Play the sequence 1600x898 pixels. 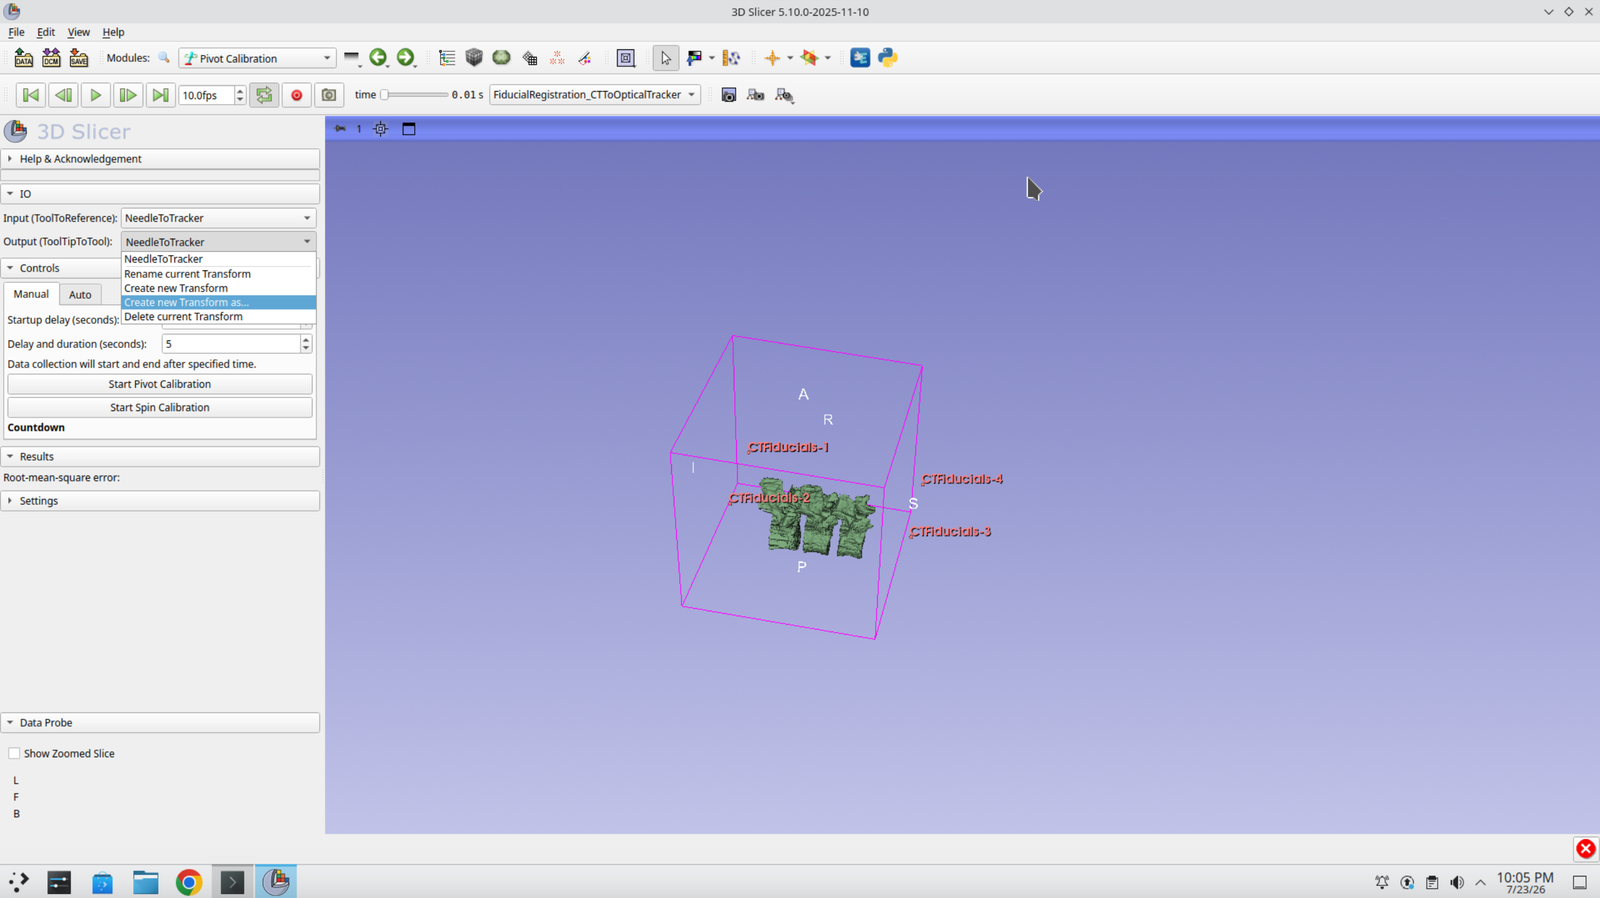(x=95, y=95)
